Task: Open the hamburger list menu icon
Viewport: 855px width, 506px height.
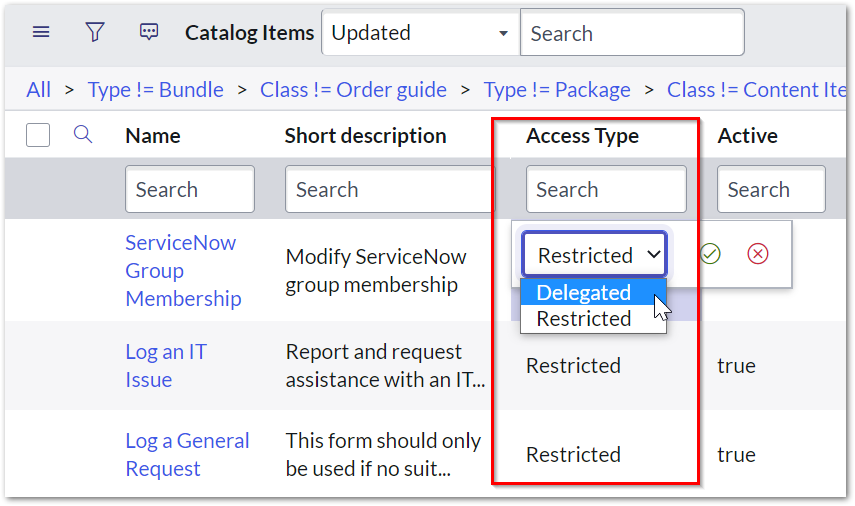Action: click(41, 33)
